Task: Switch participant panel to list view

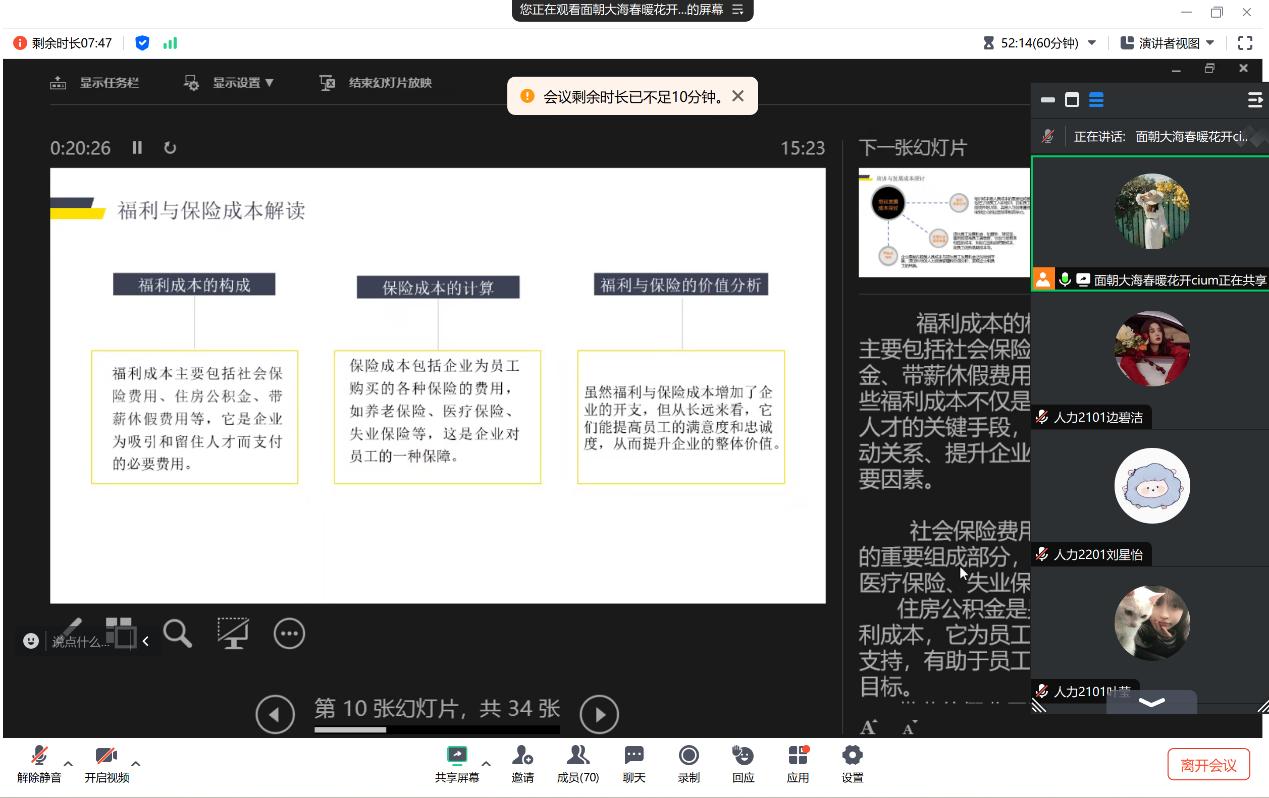Action: tap(1096, 100)
